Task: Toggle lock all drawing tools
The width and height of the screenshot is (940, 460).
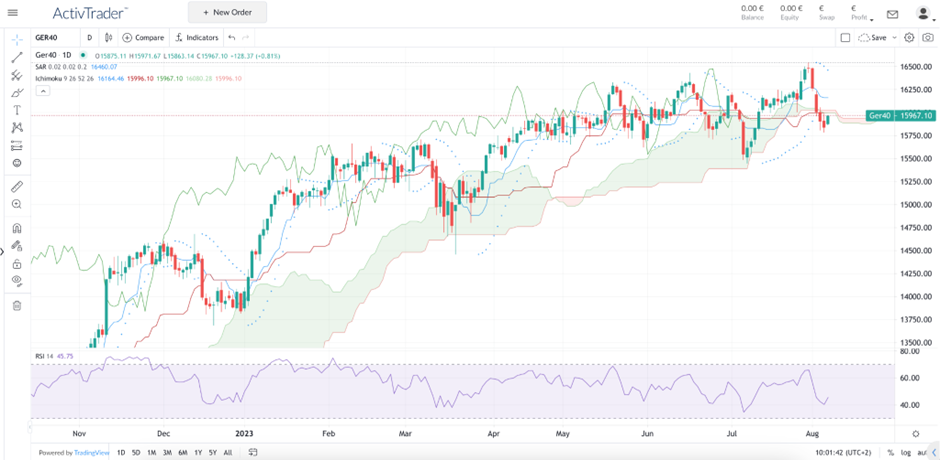Action: coord(17,264)
